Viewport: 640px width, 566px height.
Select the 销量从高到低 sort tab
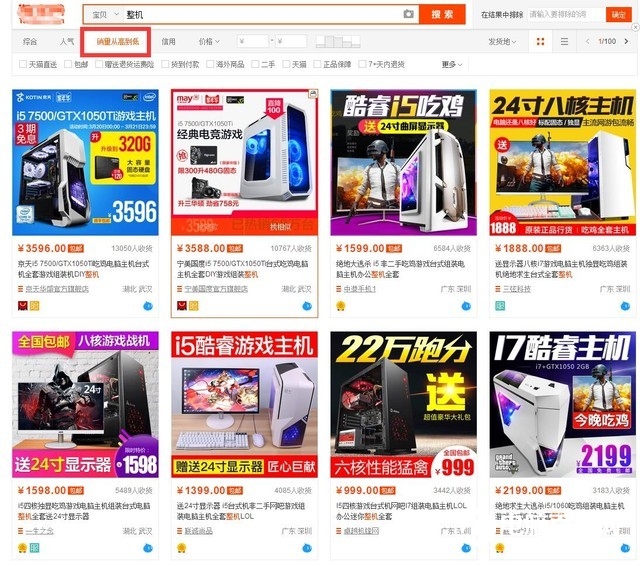tap(118, 42)
